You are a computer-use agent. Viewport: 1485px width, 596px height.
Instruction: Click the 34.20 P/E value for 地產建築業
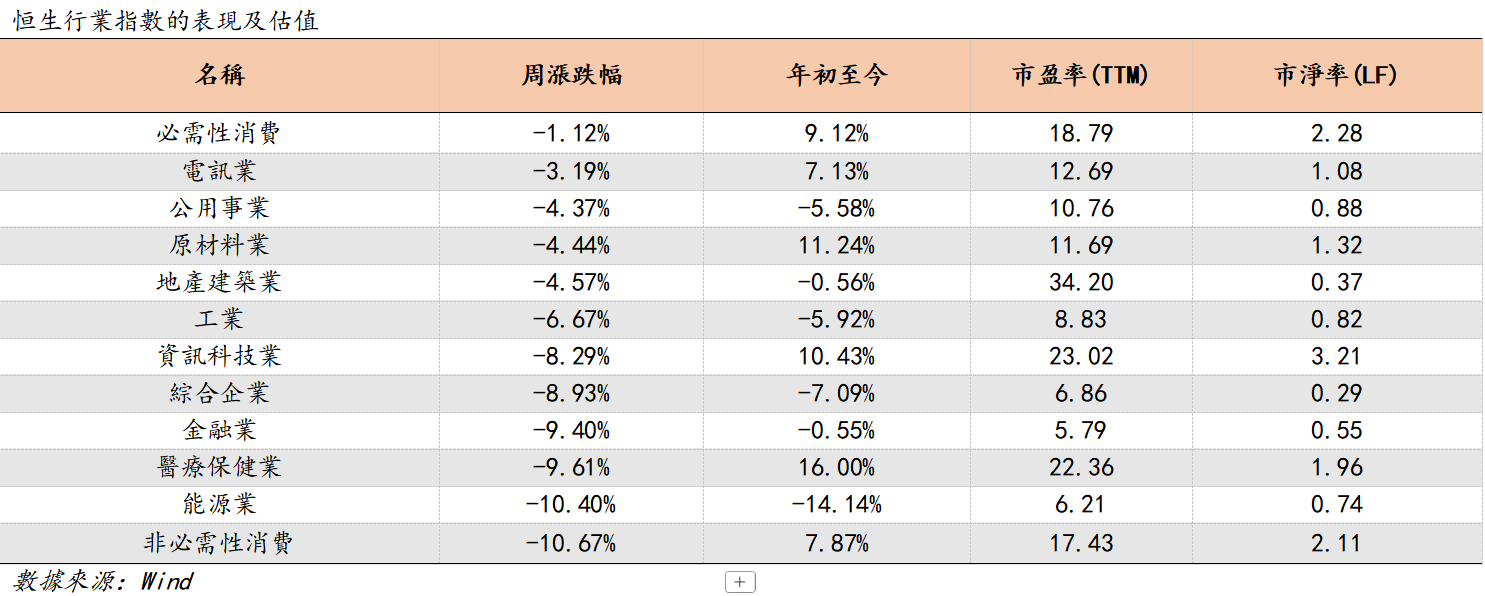(x=1081, y=282)
